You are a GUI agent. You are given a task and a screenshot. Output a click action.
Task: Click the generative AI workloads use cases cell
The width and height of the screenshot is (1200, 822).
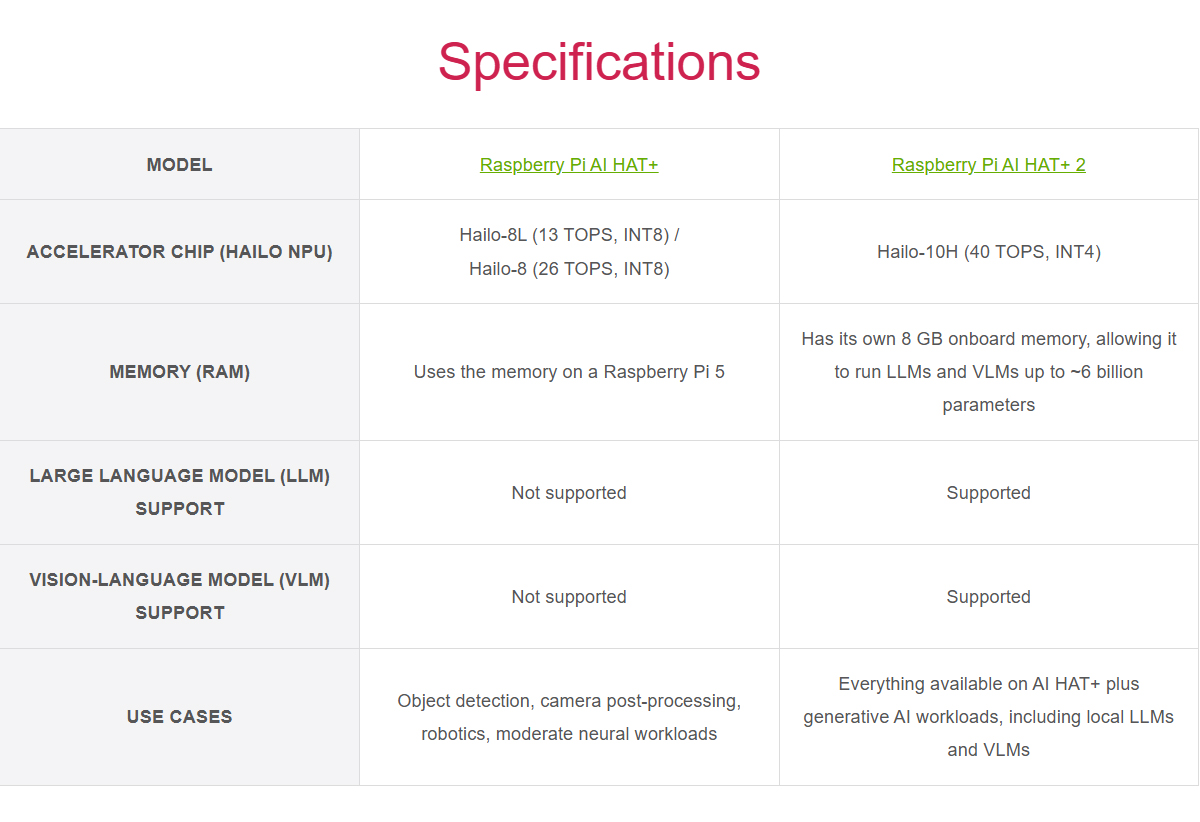point(988,717)
